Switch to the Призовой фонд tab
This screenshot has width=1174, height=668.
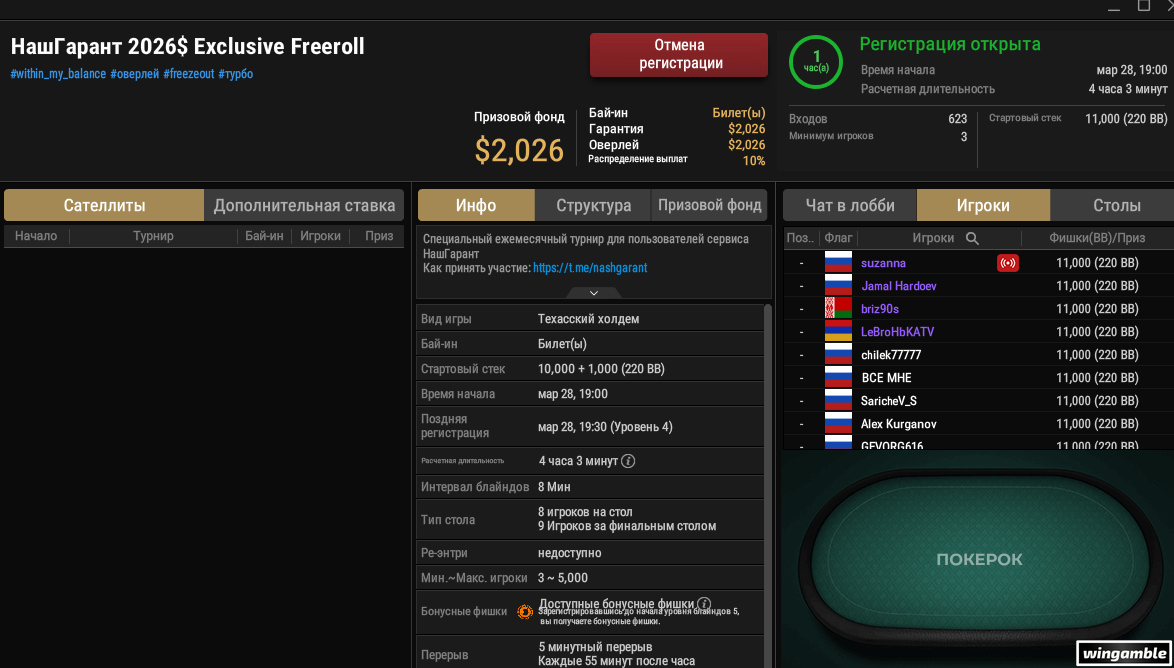(710, 205)
